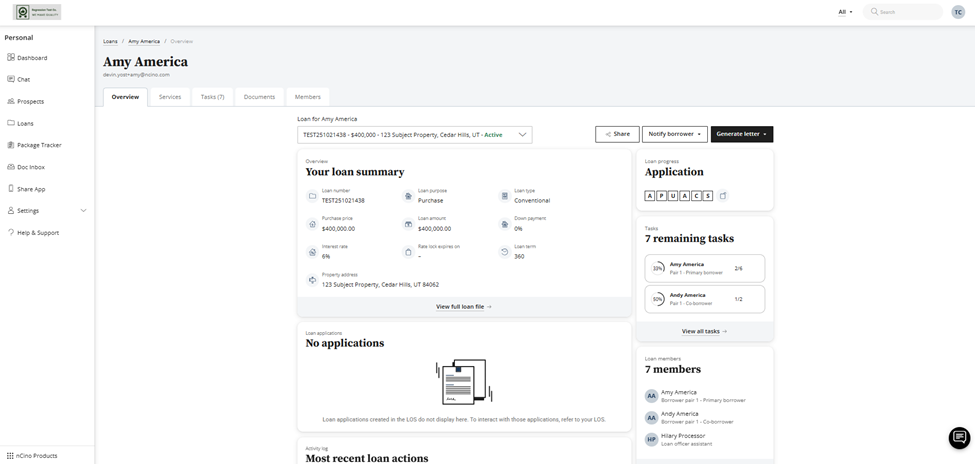Viewport: 975px width, 464px height.
Task: Open the Notify borrower dropdown
Action: coord(674,134)
